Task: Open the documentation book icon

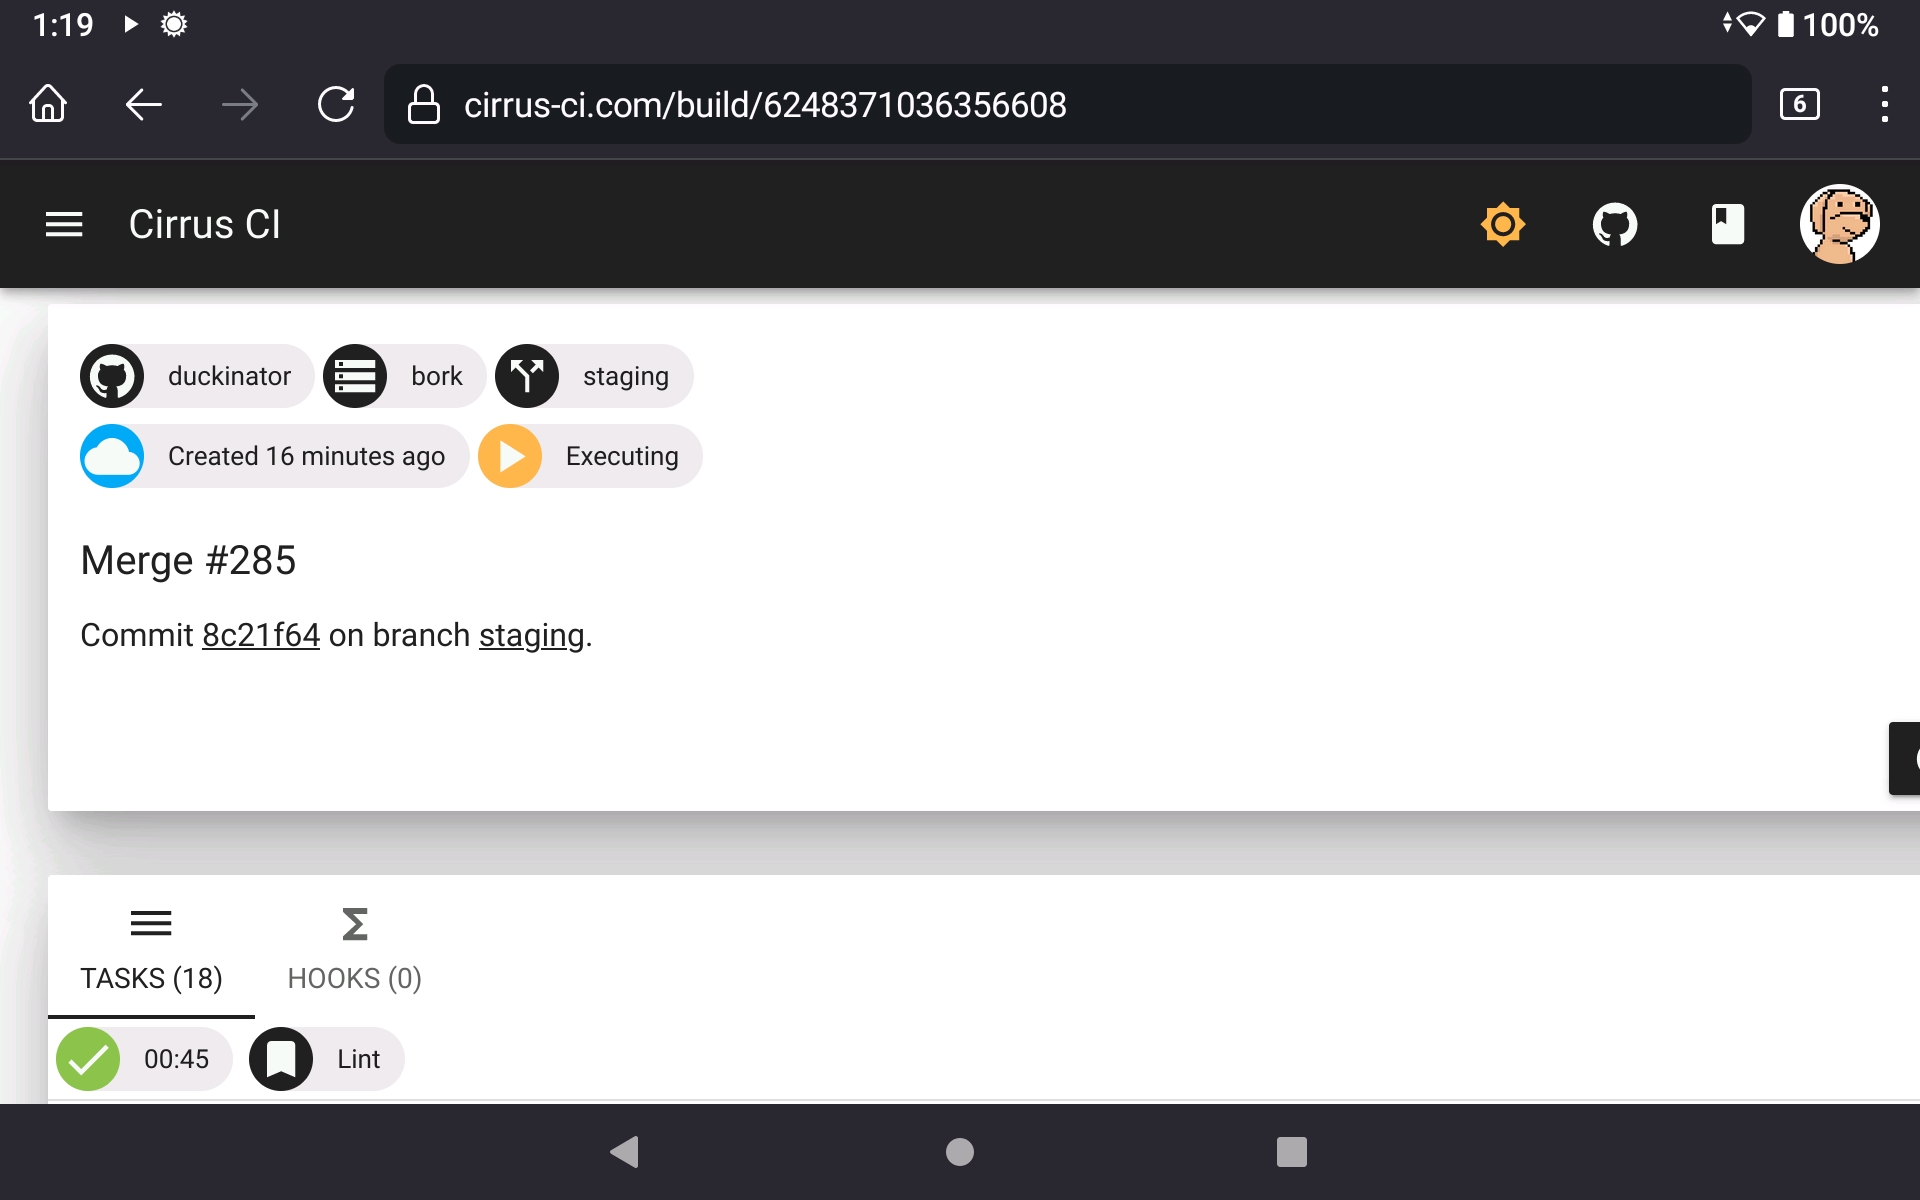Action: [1728, 224]
